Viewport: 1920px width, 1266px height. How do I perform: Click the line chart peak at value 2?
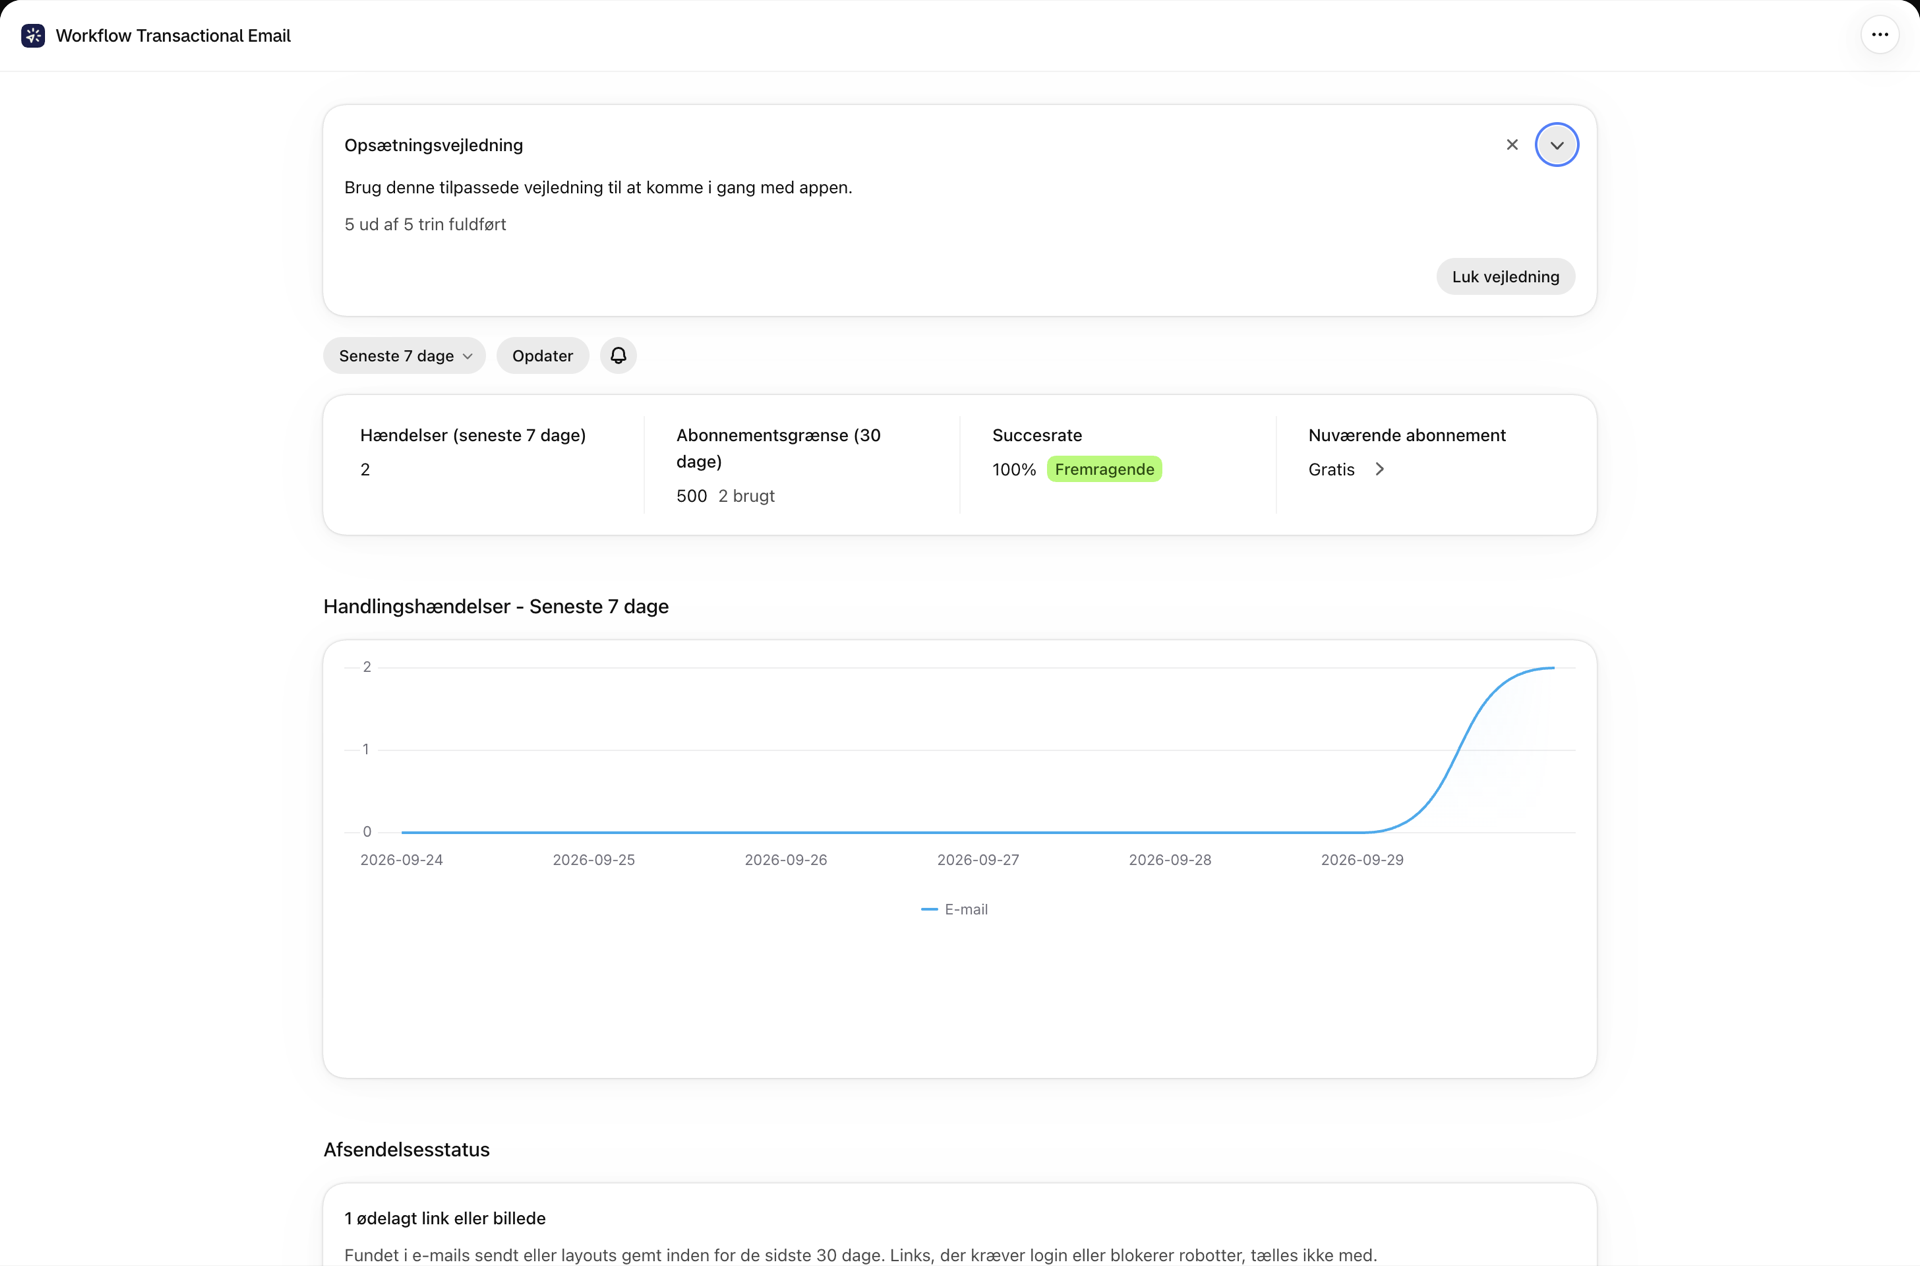coord(1553,668)
